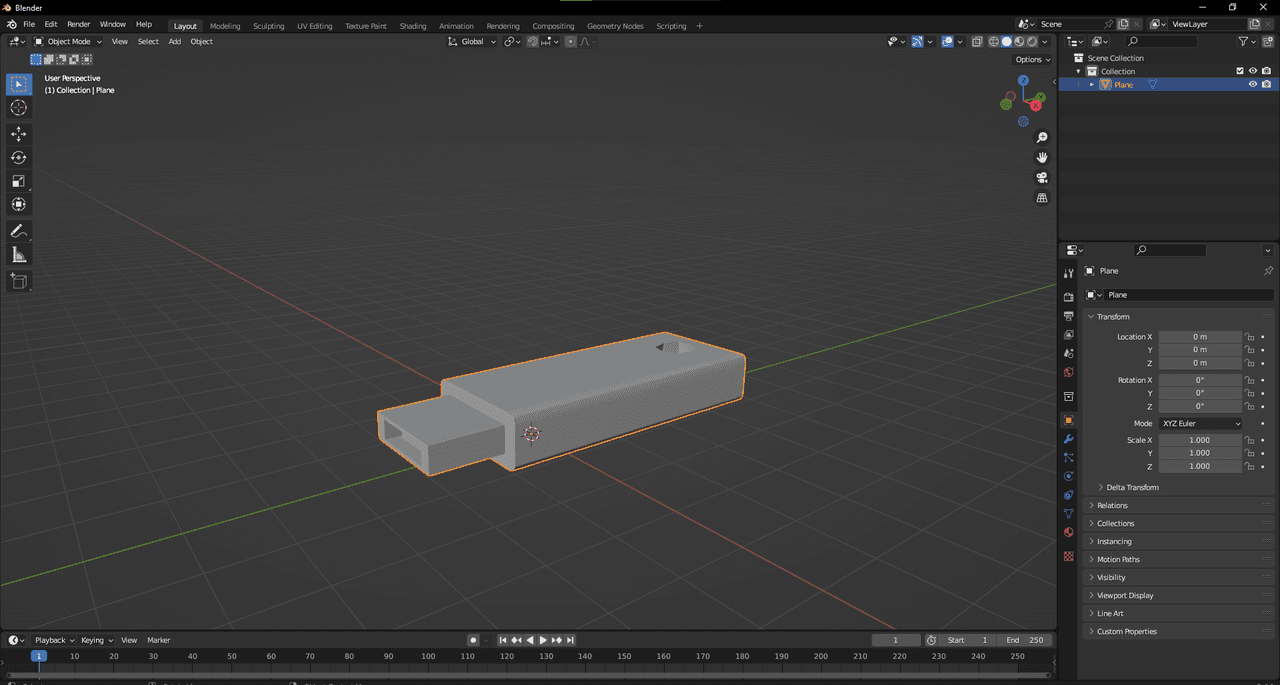Click the timeline End frame field
This screenshot has height=685, width=1280.
pyautogui.click(x=1025, y=640)
